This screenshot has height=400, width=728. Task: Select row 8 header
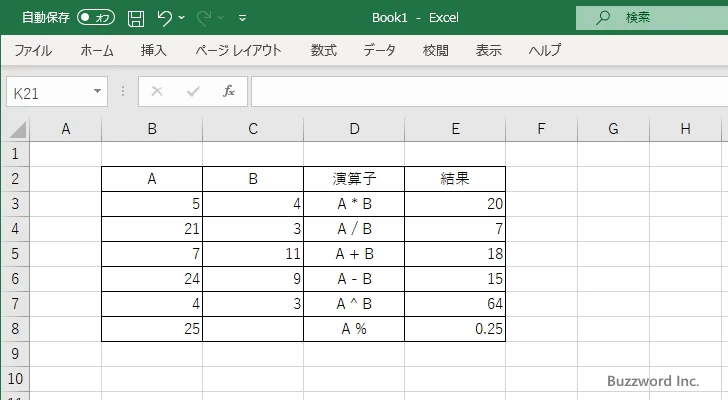15,329
